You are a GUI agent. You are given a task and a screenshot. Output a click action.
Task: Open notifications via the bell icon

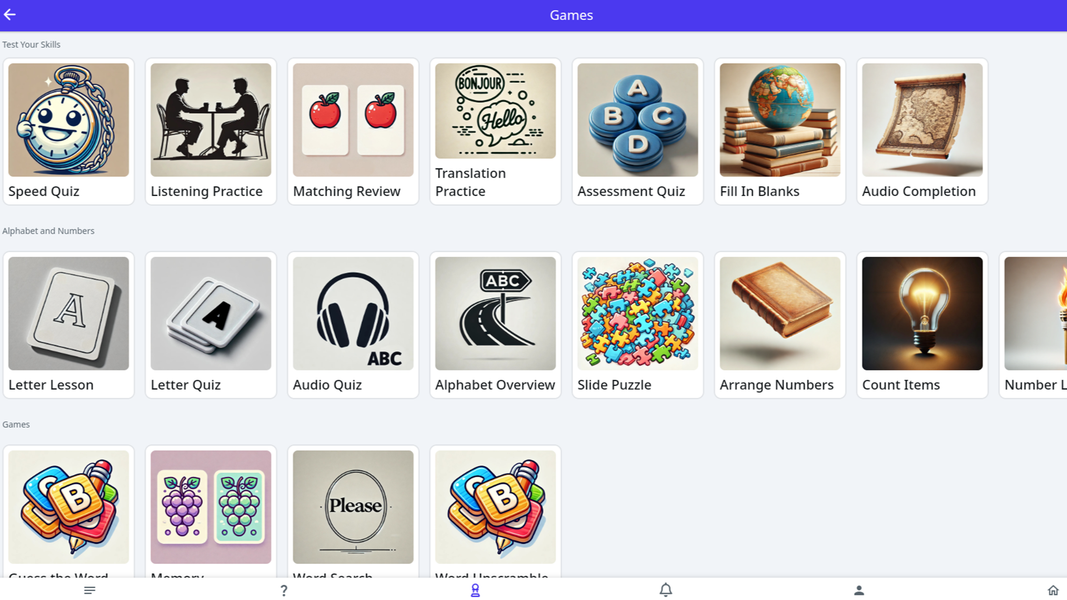click(x=665, y=590)
